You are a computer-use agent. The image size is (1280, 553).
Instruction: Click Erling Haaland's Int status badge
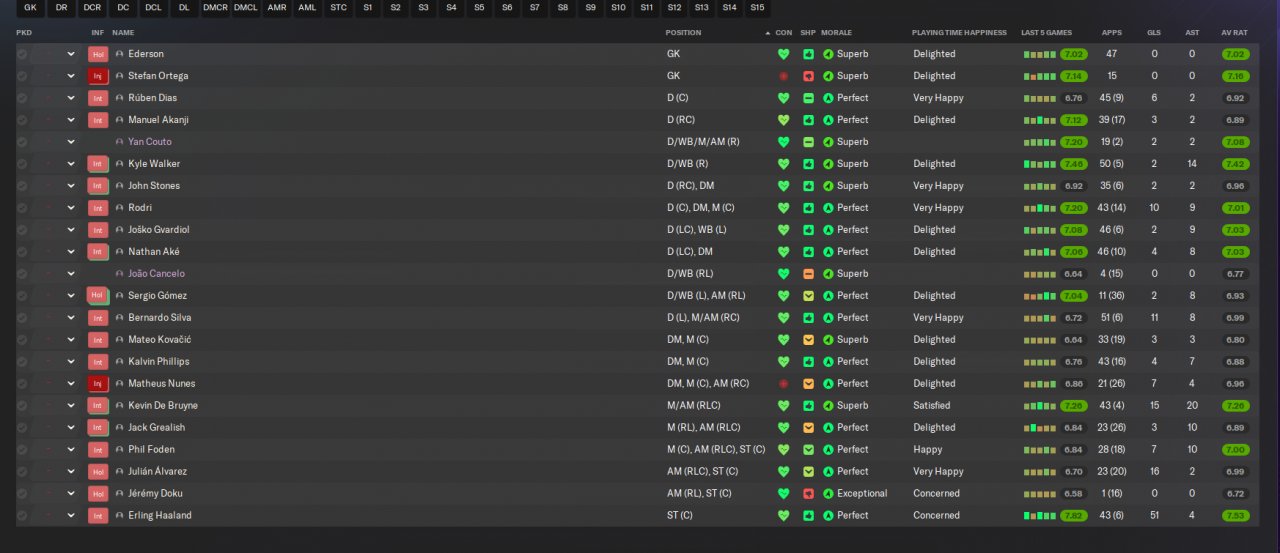(x=97, y=516)
